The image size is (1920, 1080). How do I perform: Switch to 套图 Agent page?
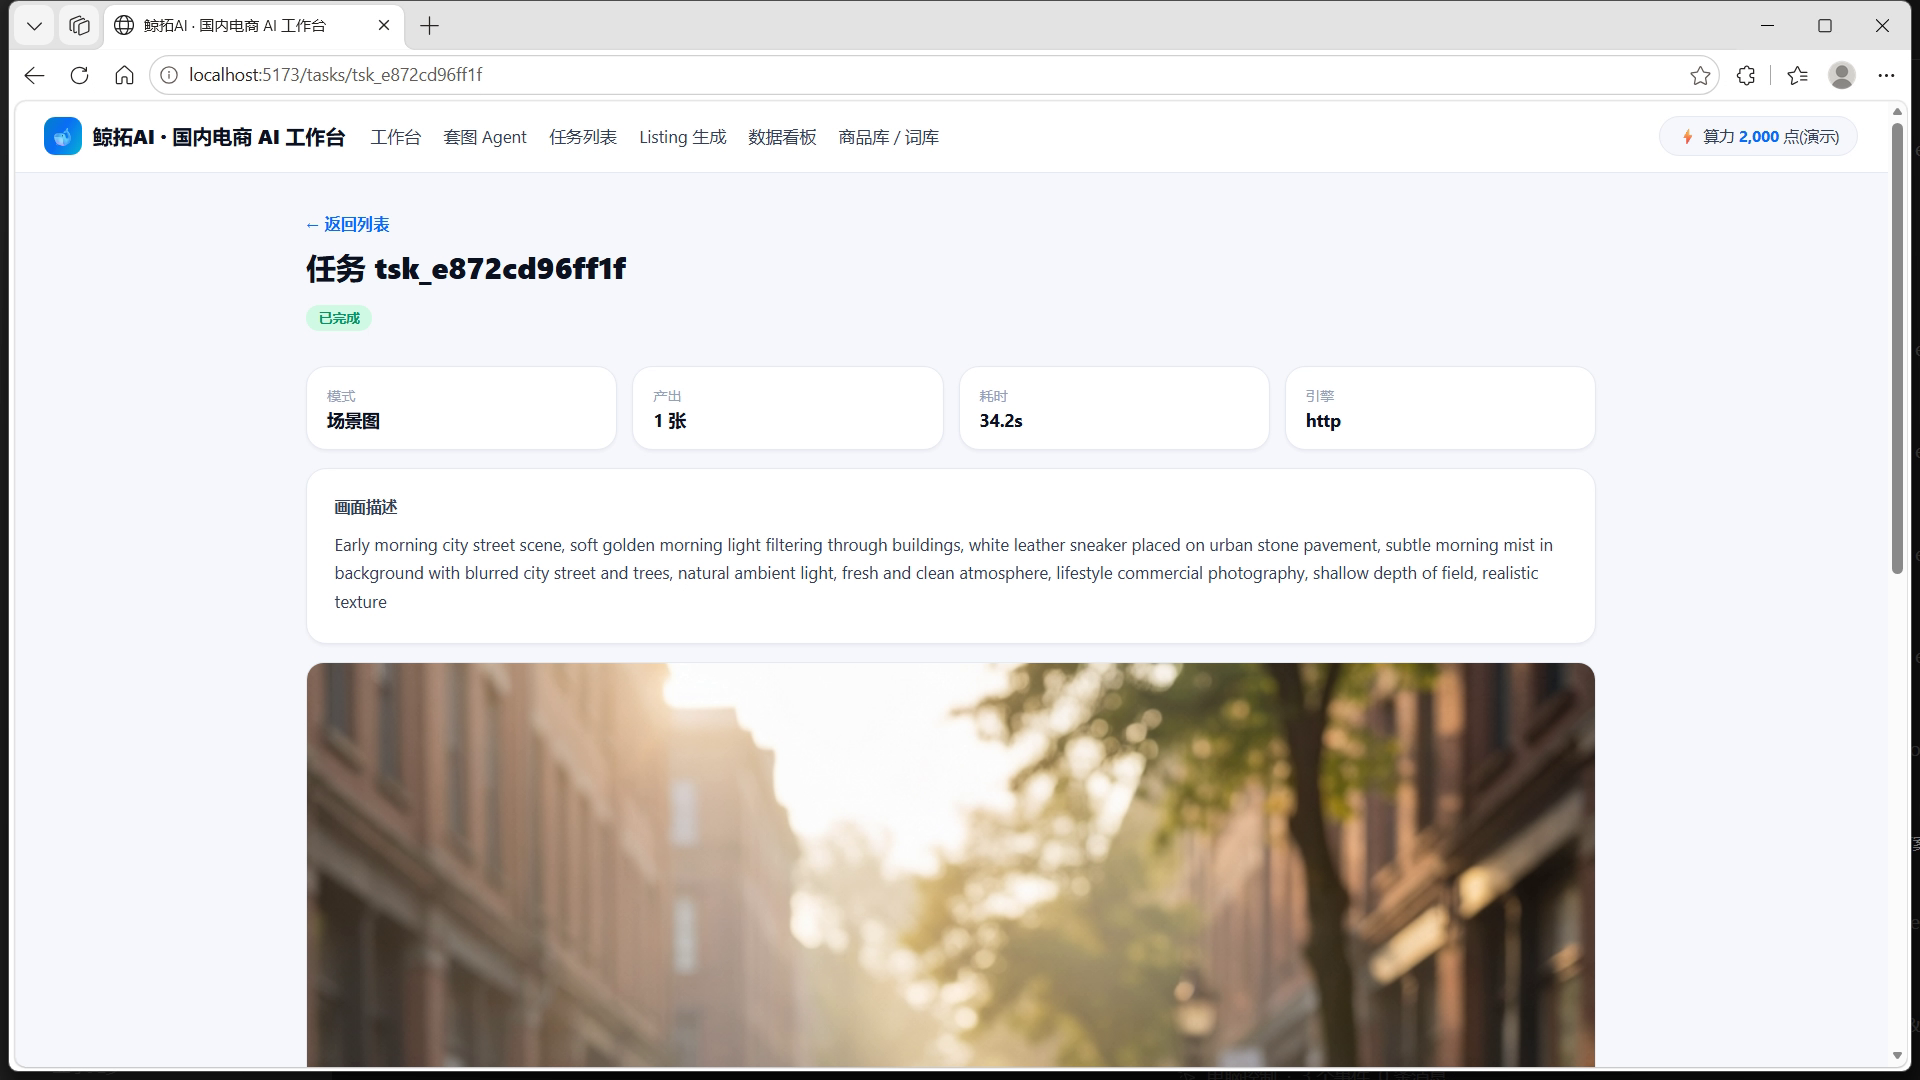click(x=485, y=137)
